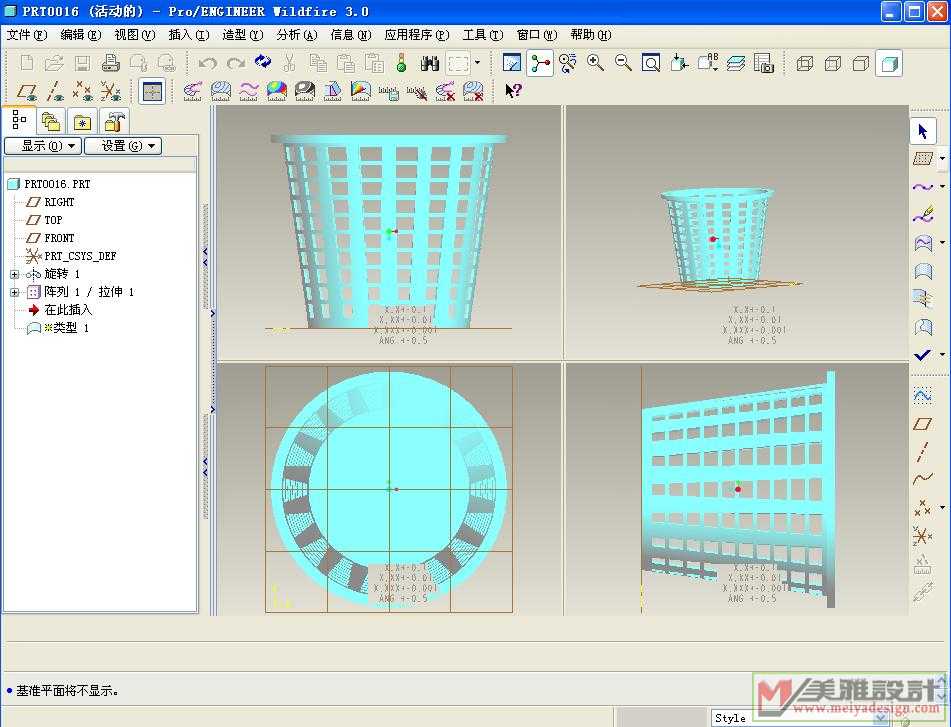Image resolution: width=951 pixels, height=727 pixels.
Task: Open the selection box dropdown arrow
Action: [477, 62]
